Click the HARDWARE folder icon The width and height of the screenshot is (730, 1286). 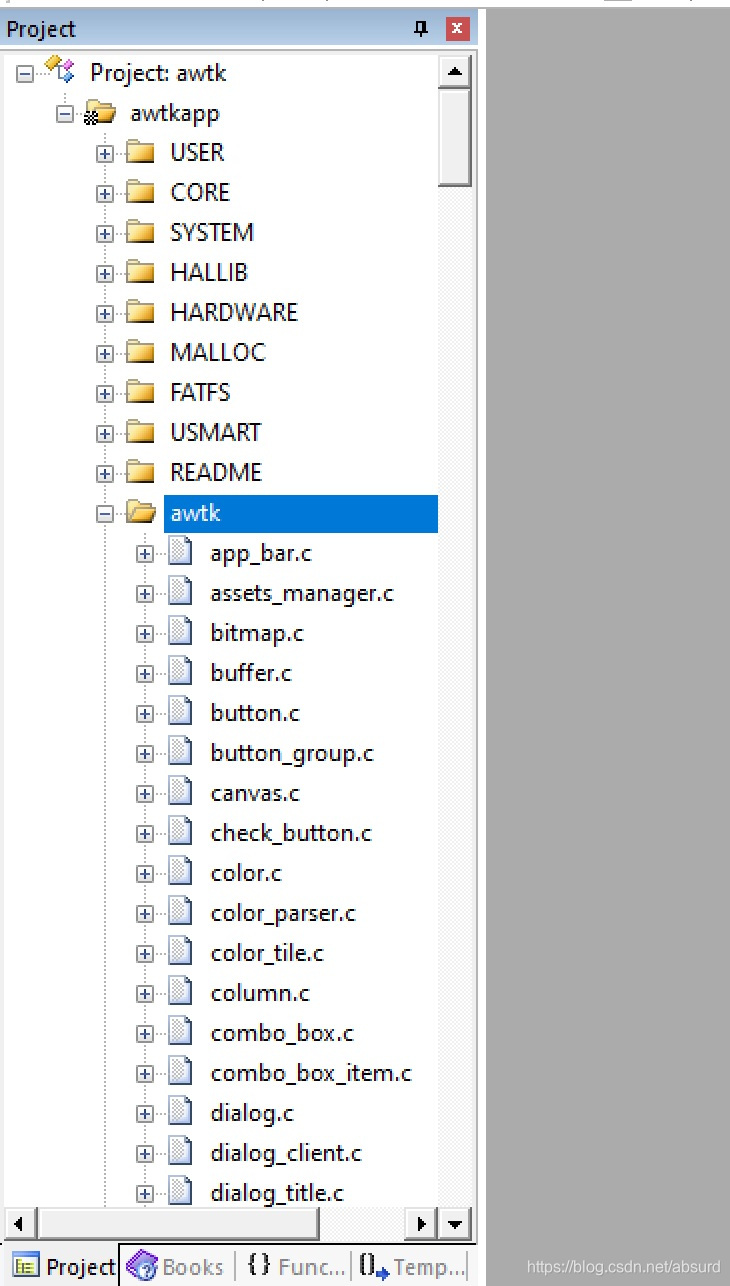click(x=140, y=312)
